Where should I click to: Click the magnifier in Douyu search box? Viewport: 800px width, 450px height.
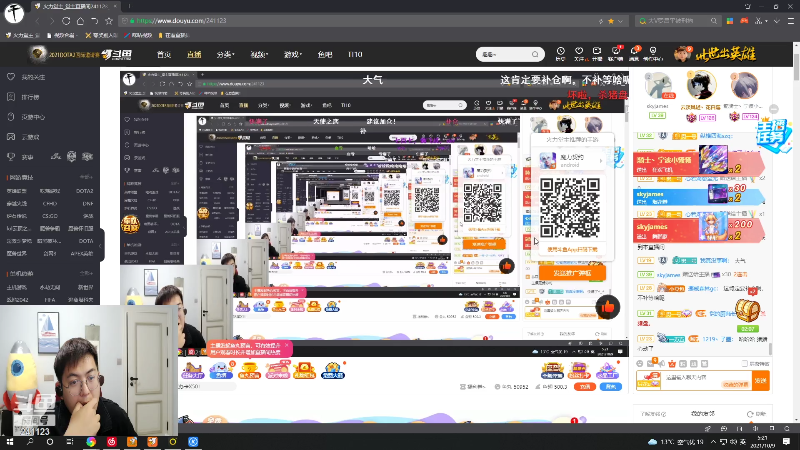click(535, 54)
